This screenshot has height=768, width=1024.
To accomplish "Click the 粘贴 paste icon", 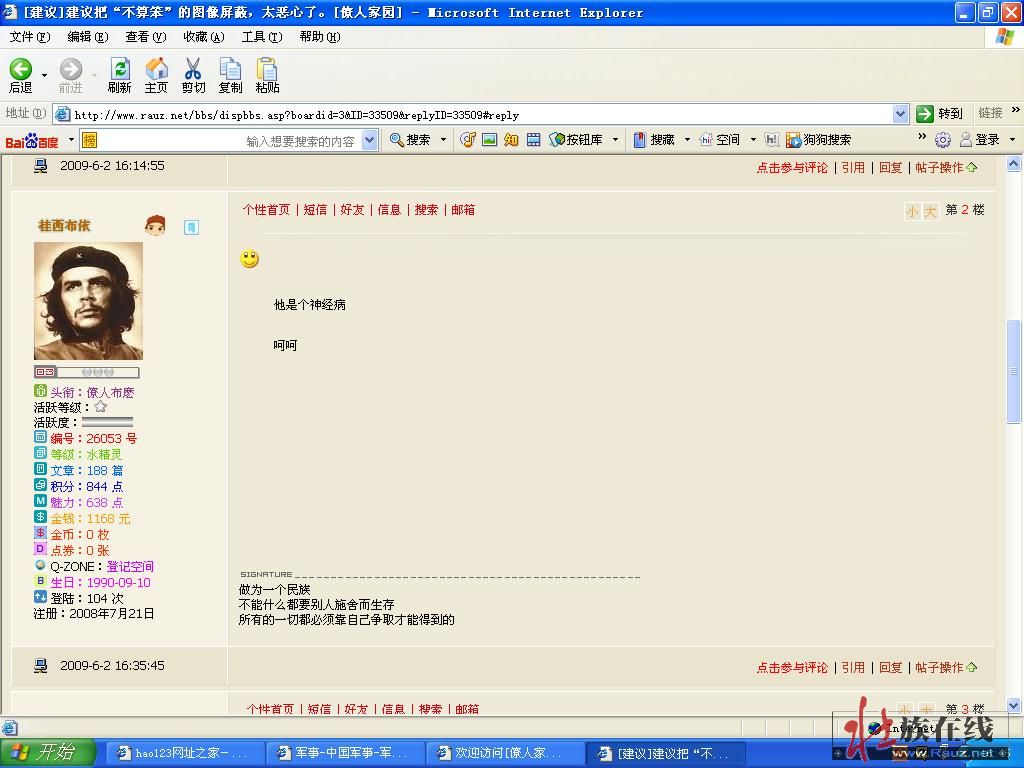I will pos(267,70).
